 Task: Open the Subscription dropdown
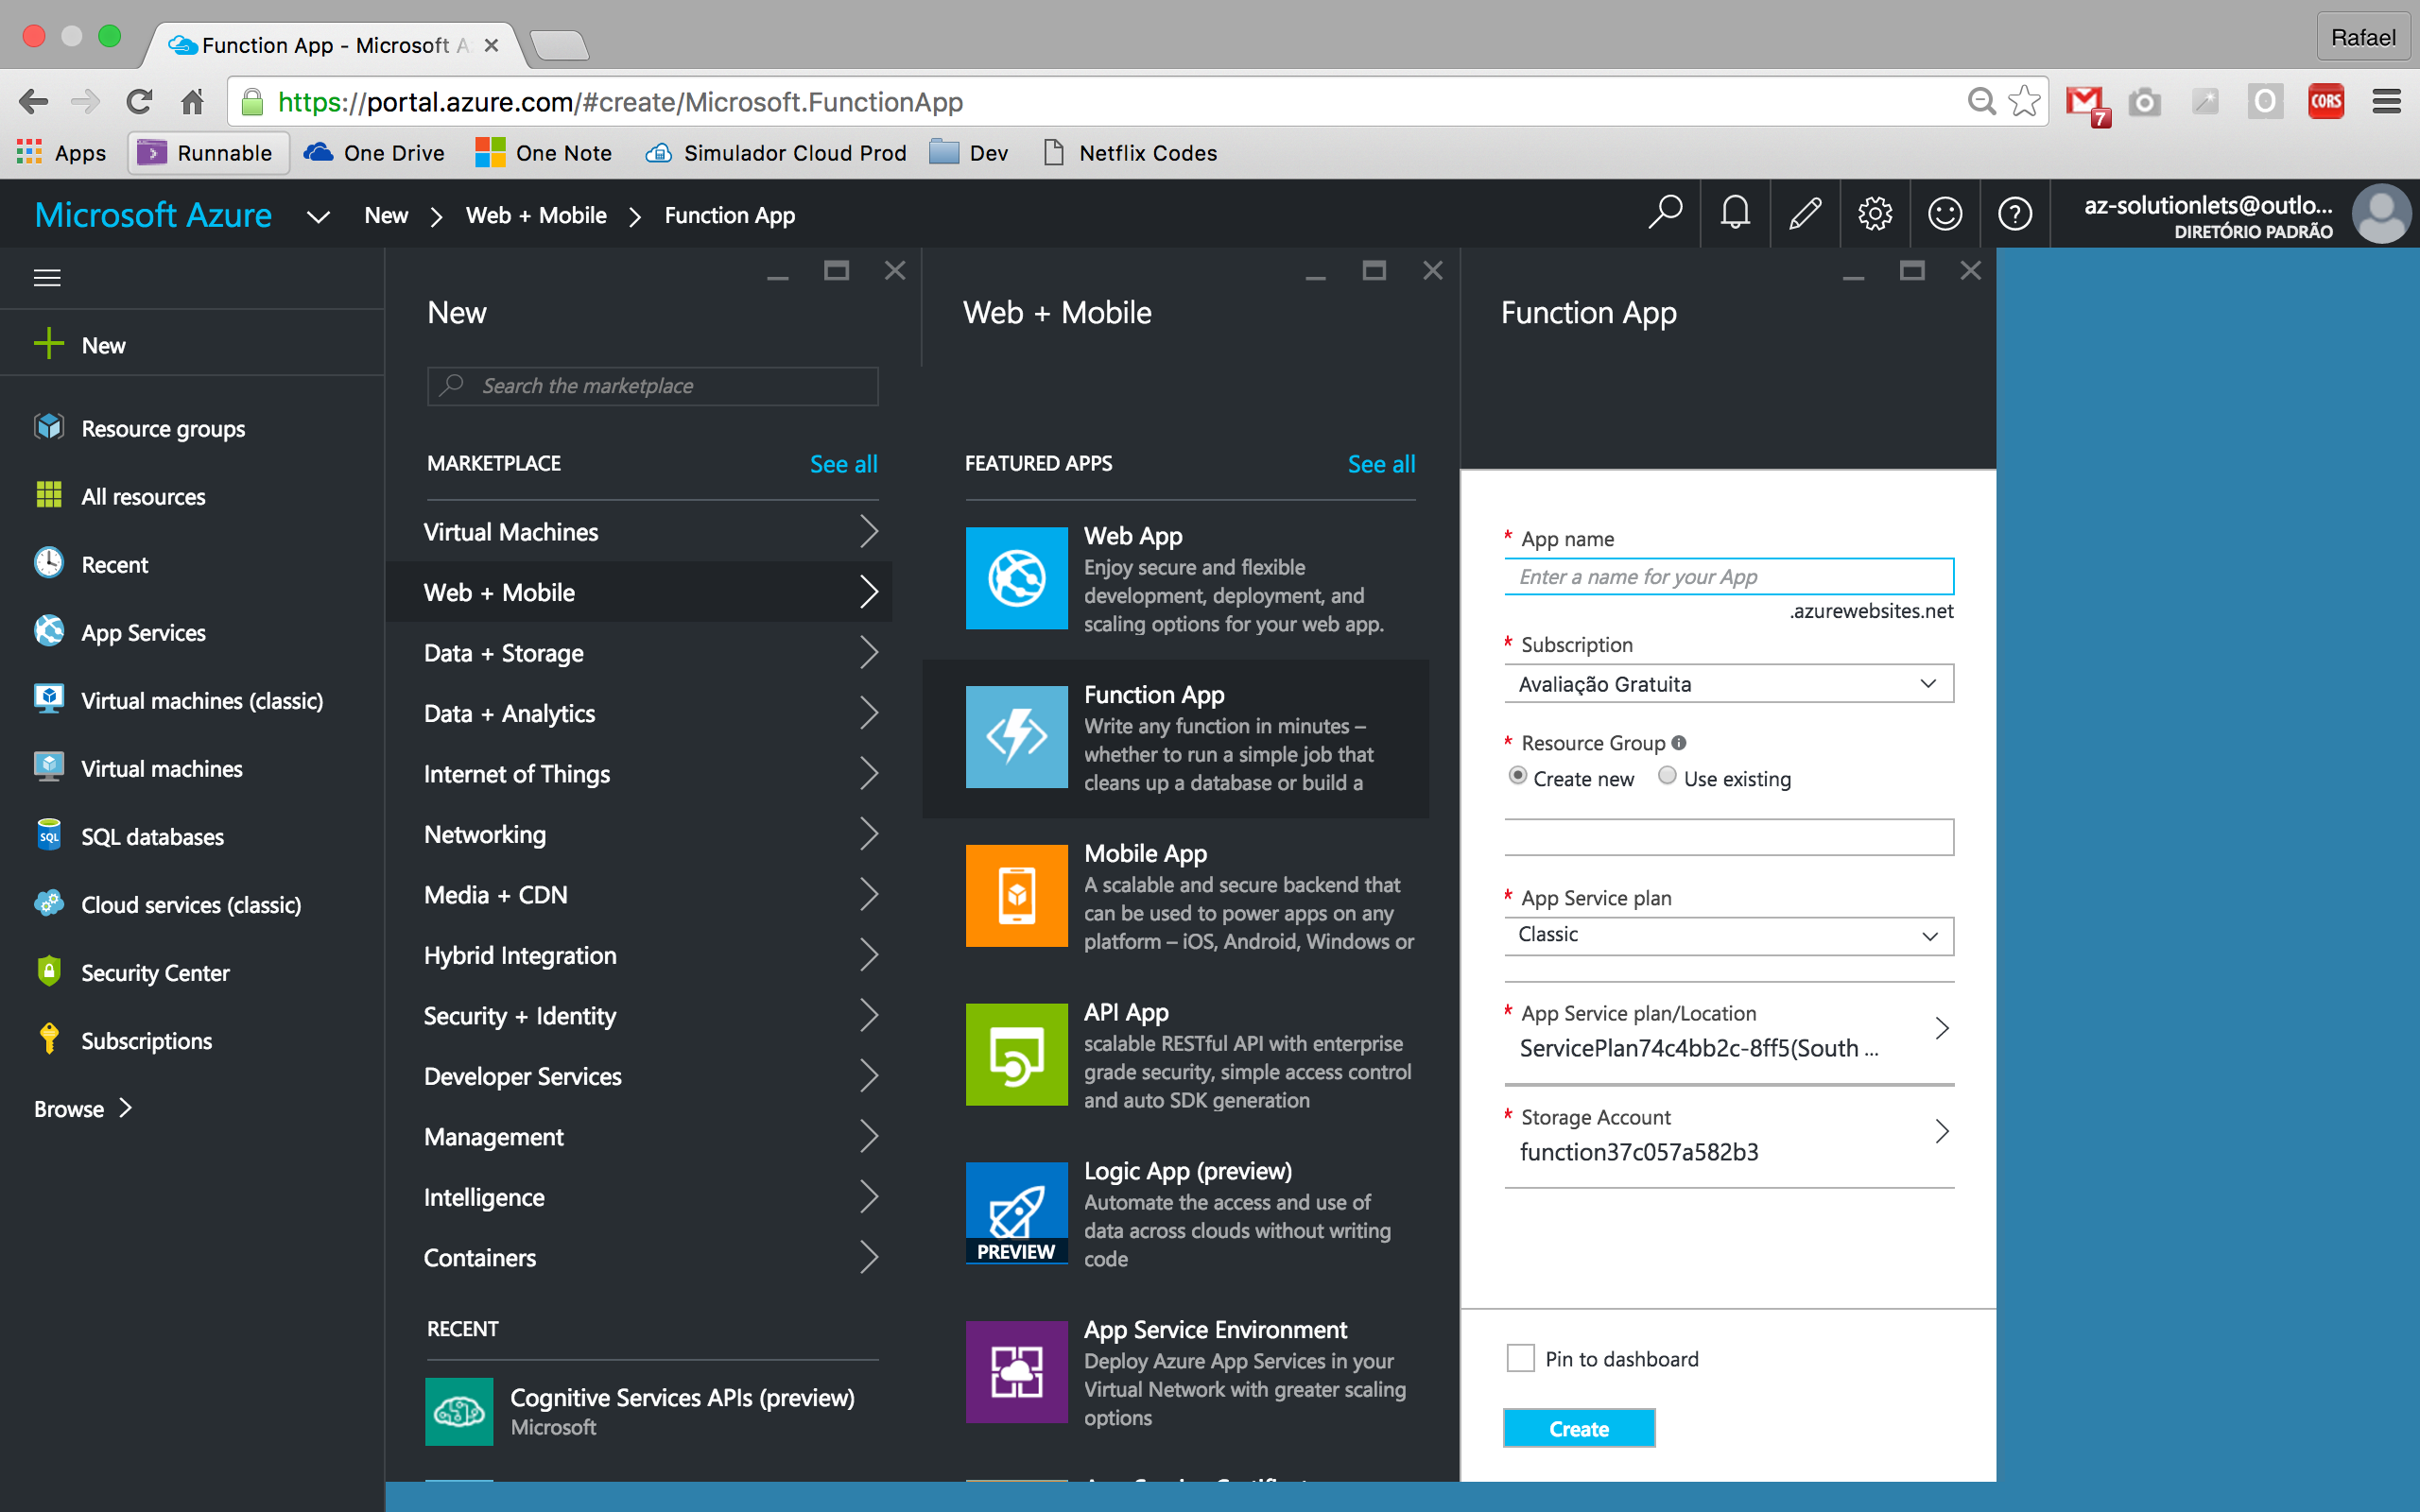click(x=1728, y=684)
